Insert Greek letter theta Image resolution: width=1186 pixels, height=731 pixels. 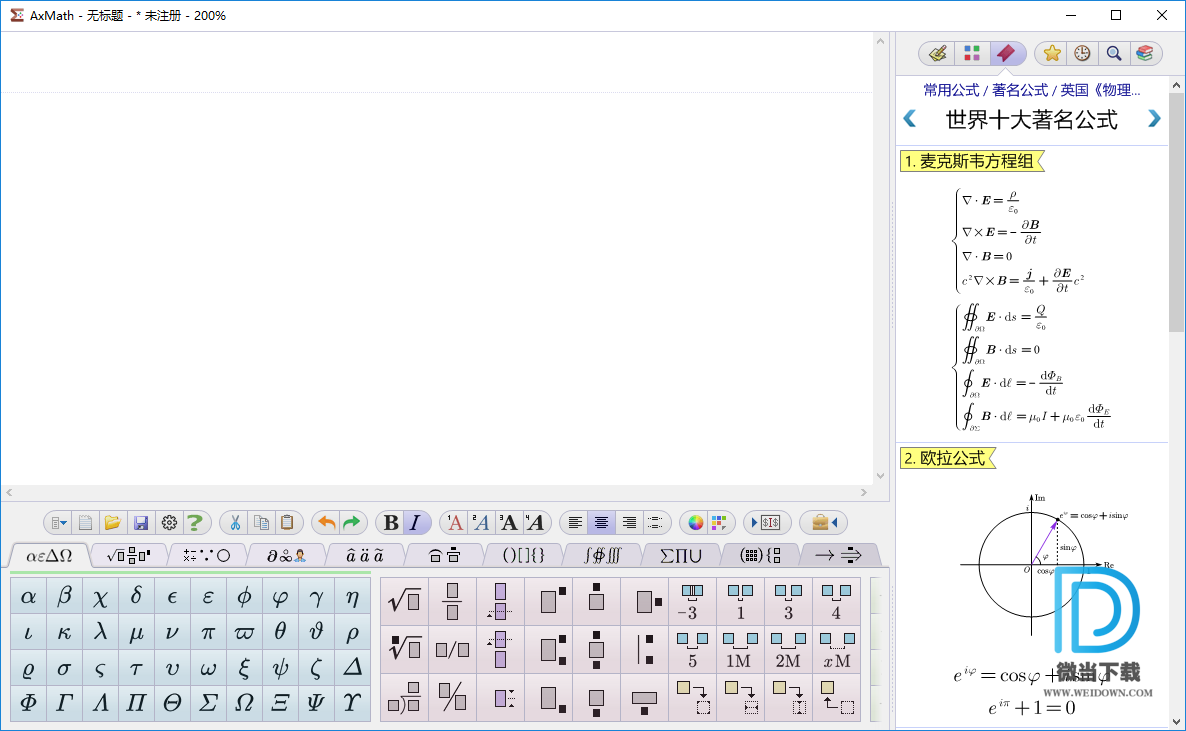[x=280, y=632]
